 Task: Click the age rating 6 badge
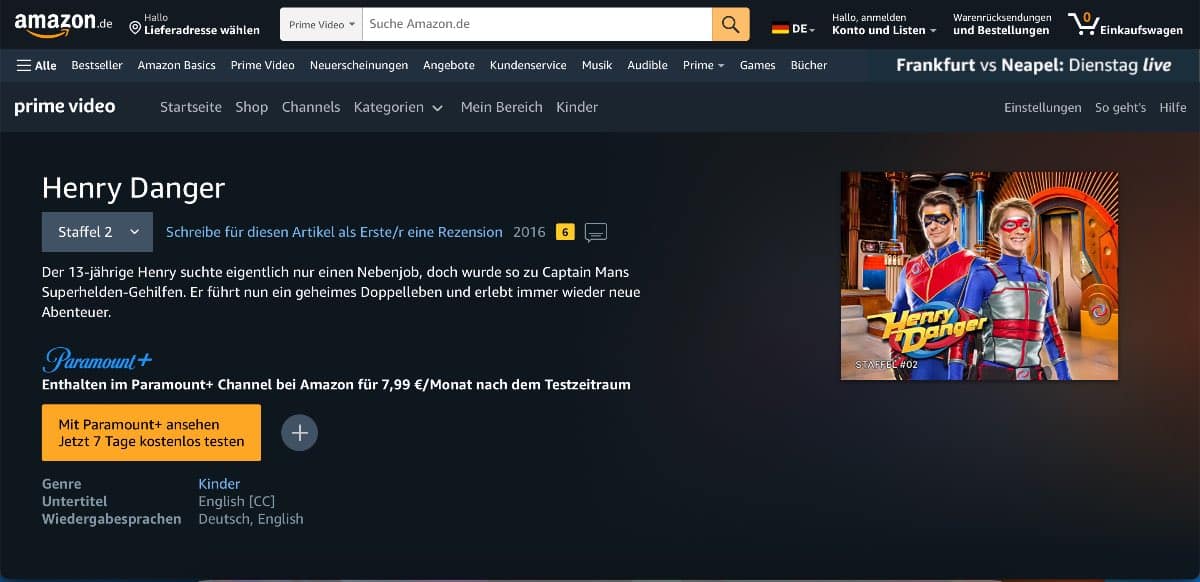565,232
